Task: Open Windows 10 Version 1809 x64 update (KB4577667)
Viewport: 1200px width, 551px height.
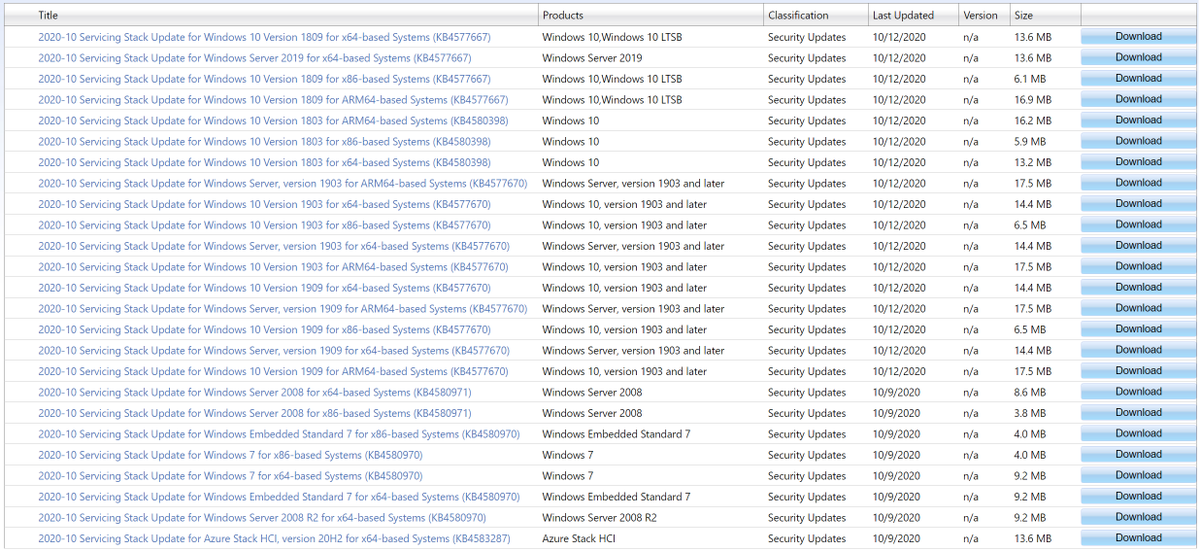Action: pos(264,37)
